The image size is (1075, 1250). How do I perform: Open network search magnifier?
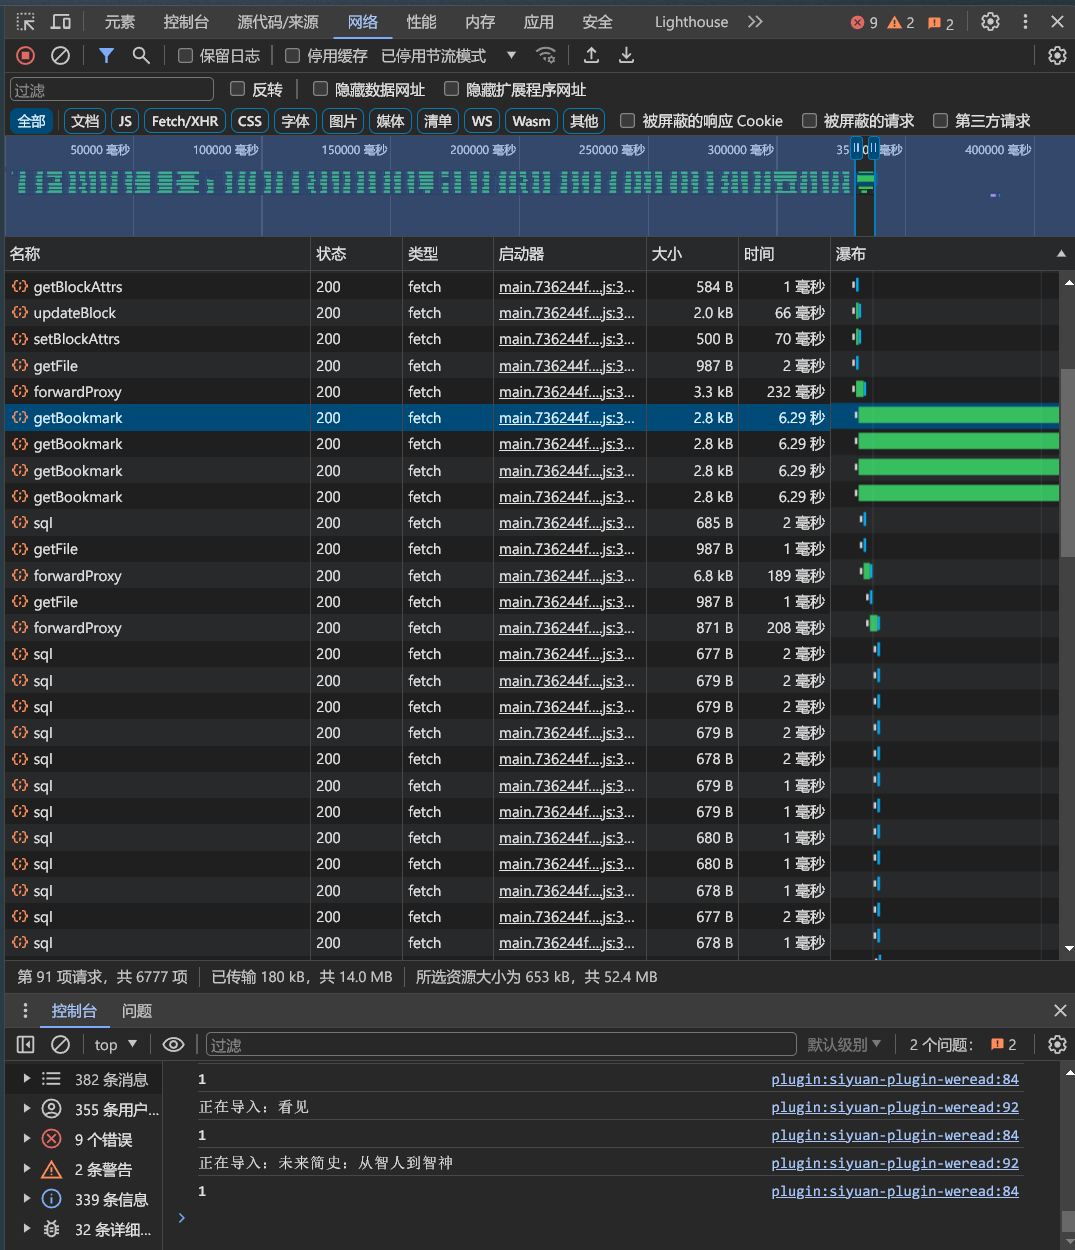point(141,56)
